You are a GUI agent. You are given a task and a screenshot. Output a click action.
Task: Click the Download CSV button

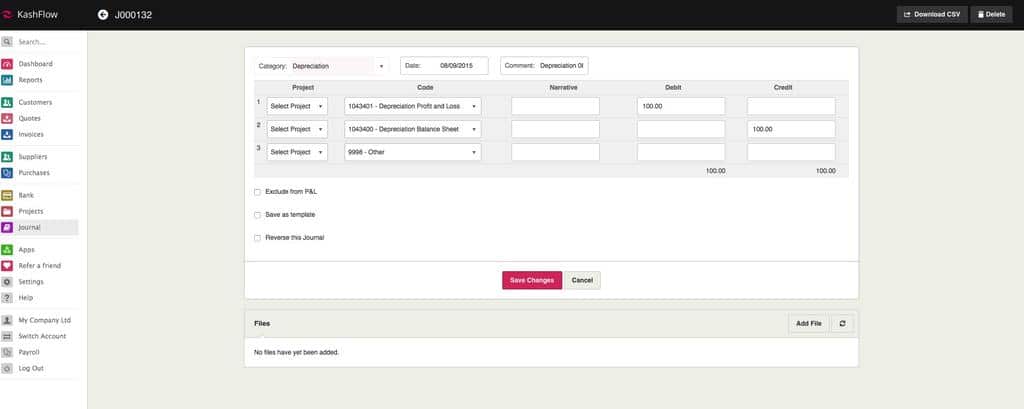click(931, 14)
